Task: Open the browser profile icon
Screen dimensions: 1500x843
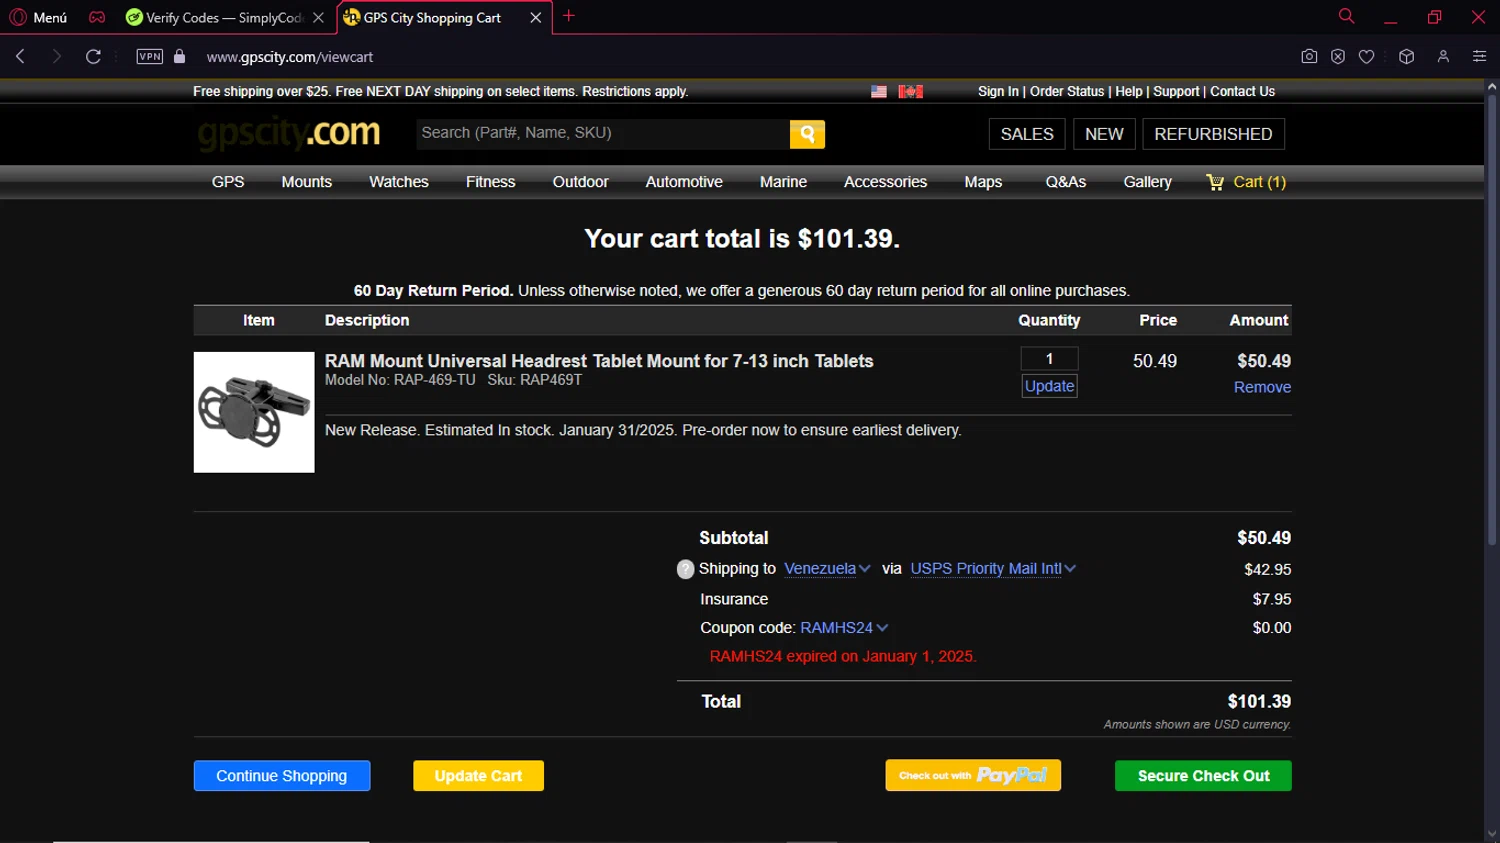Action: click(x=1443, y=56)
